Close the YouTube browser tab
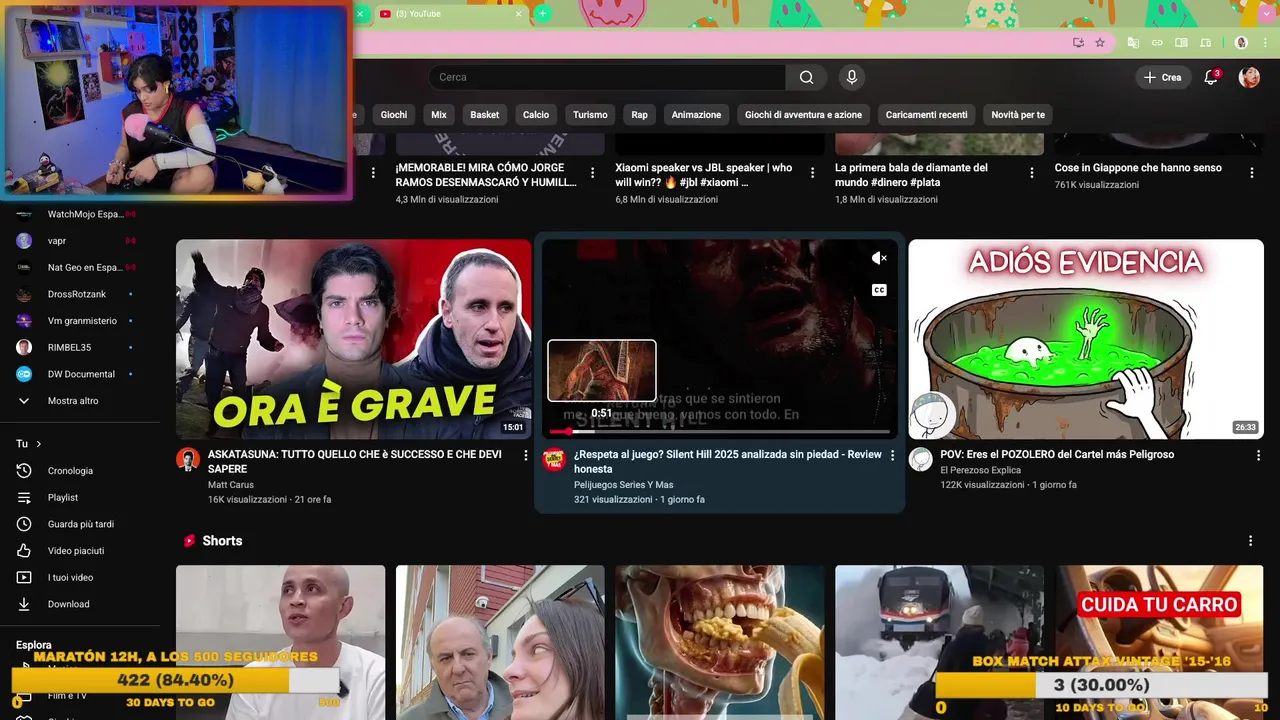The width and height of the screenshot is (1280, 720). 518,14
